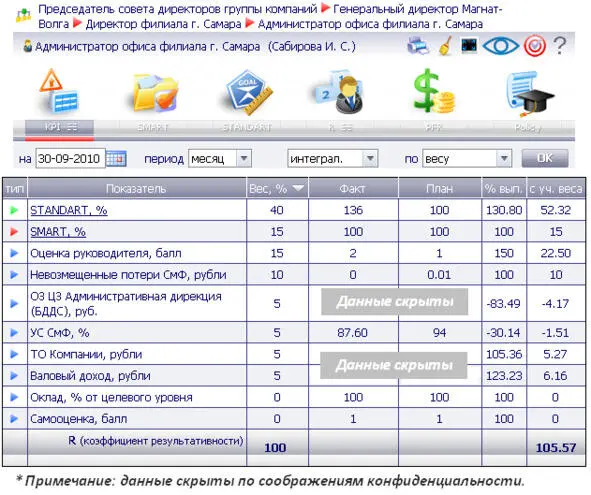Go to Администратор офиса breadcrumb link
591x495 pixels.
coord(370,24)
